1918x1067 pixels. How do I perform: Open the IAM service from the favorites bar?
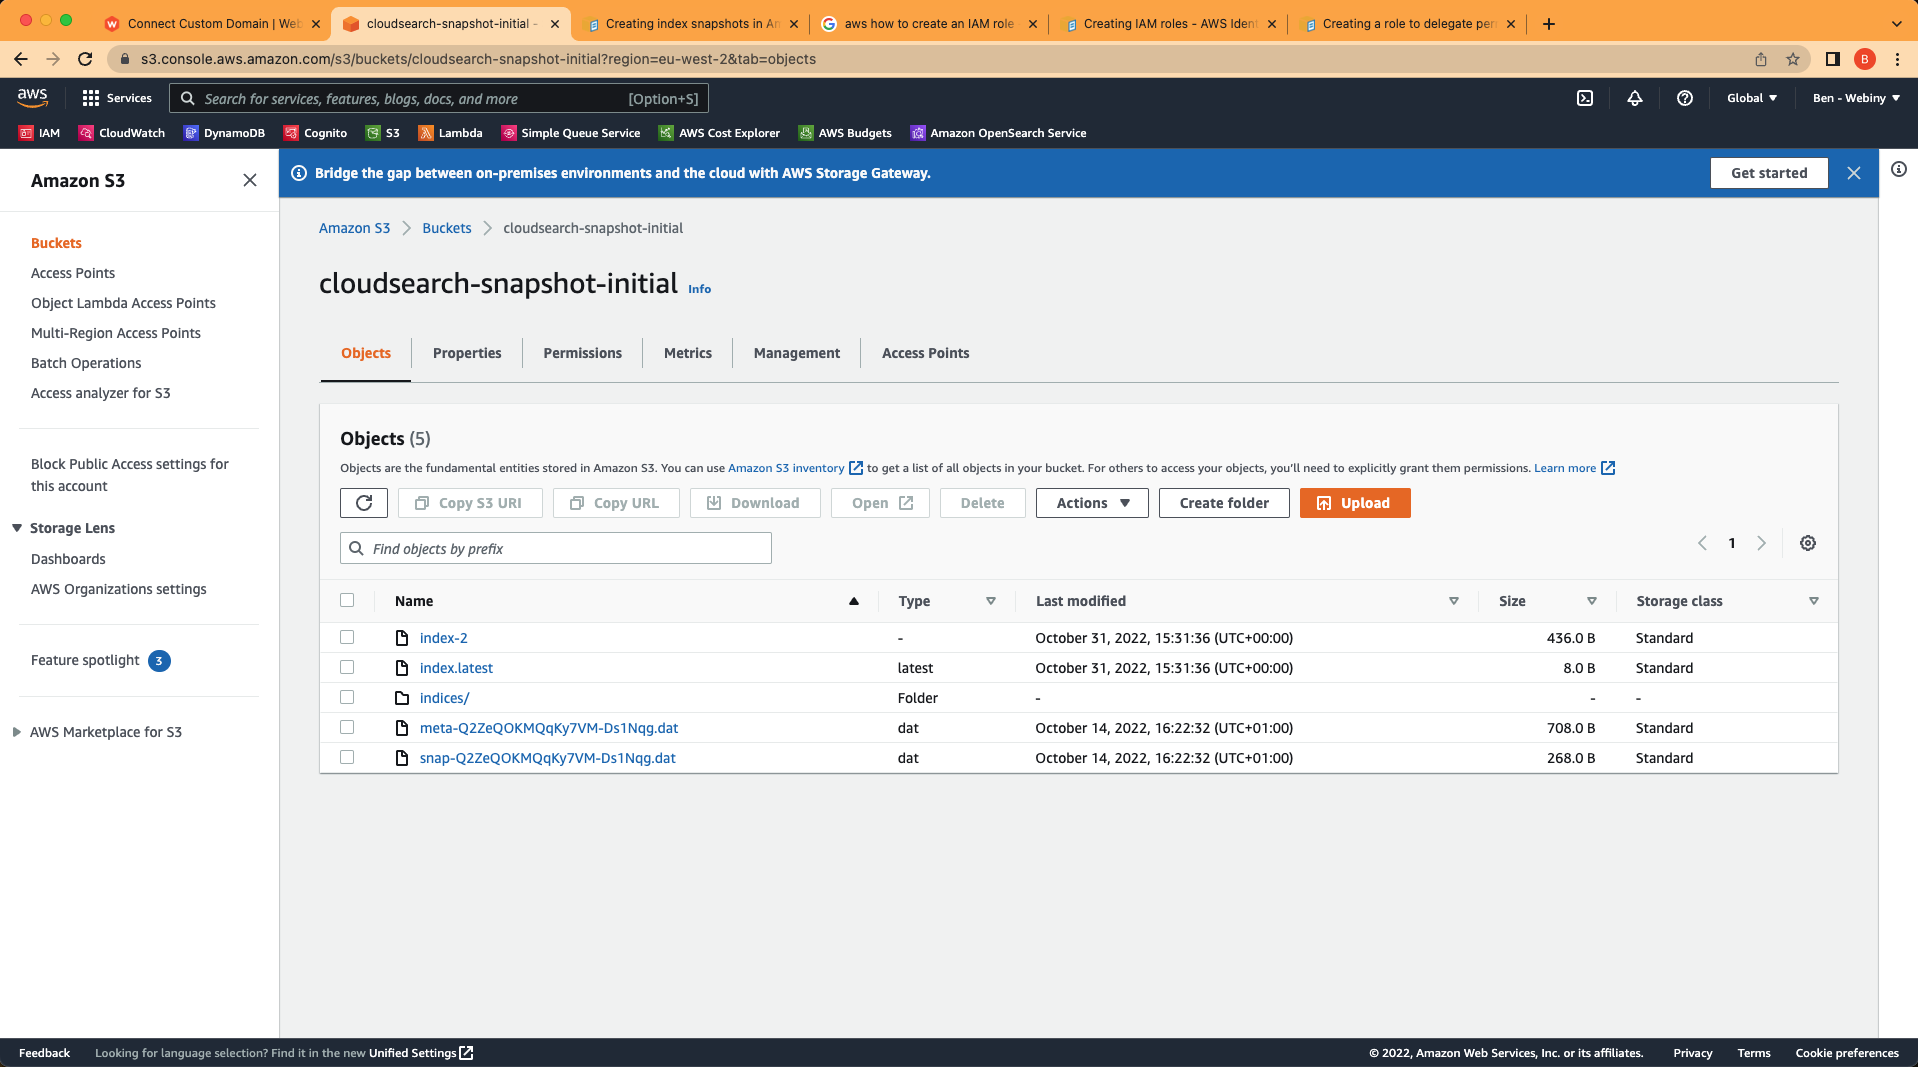[x=39, y=132]
